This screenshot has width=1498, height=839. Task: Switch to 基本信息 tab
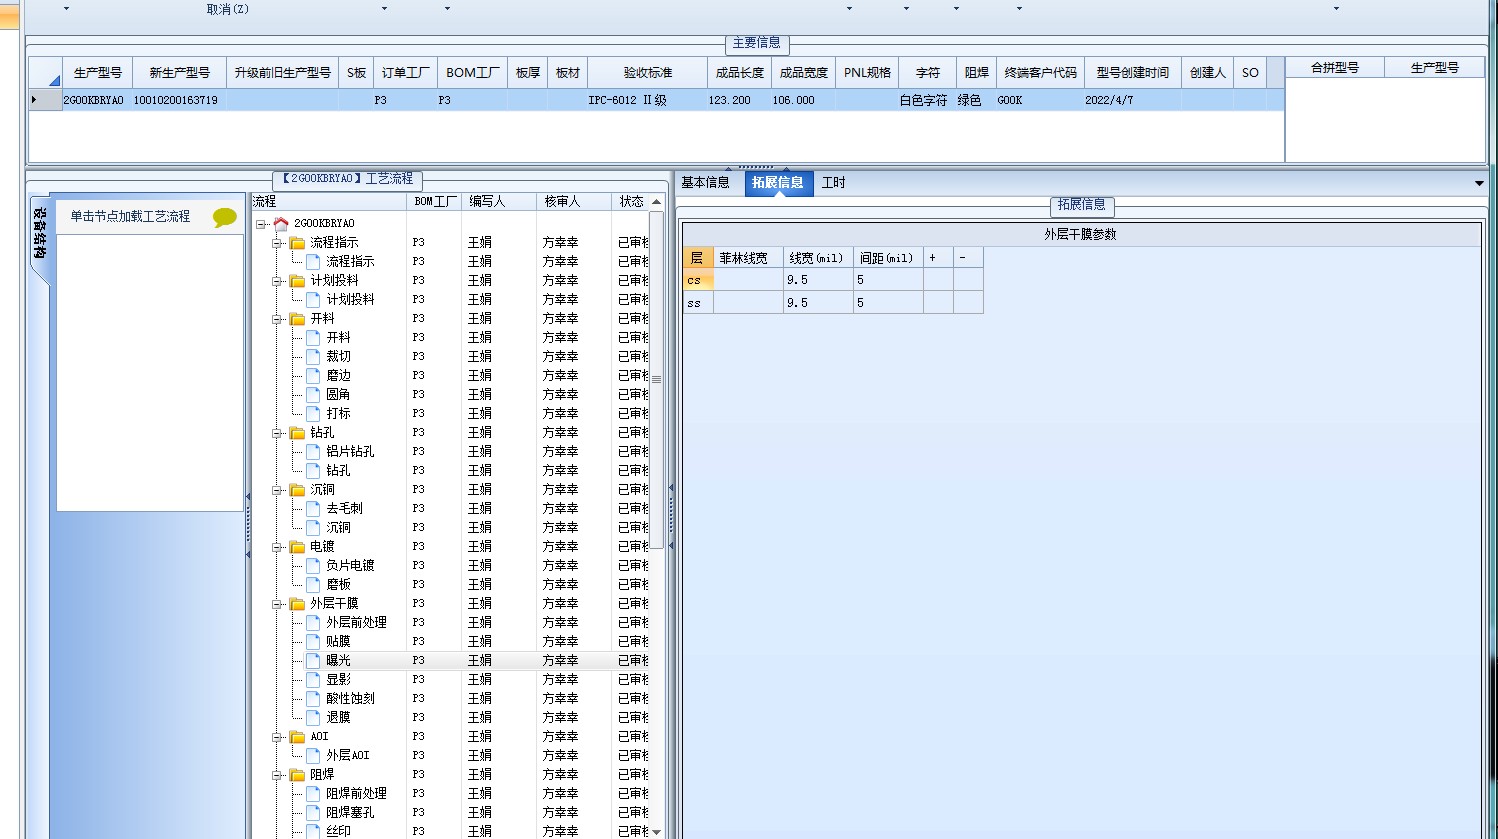(x=705, y=182)
